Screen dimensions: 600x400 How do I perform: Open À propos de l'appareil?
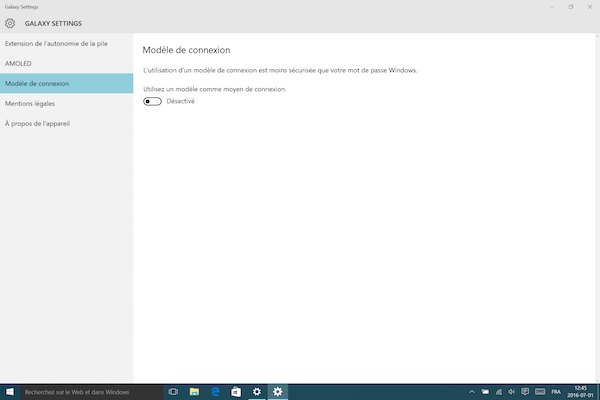click(x=67, y=124)
